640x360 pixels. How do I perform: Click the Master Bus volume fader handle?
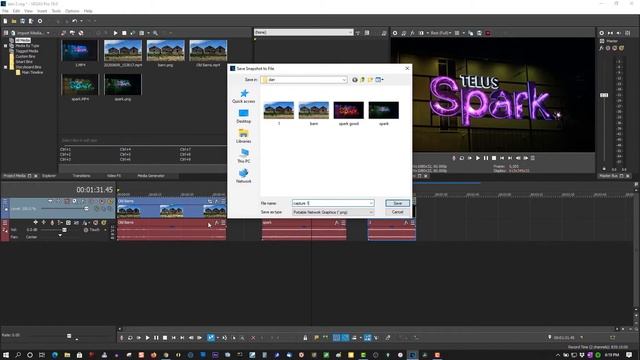604,95
